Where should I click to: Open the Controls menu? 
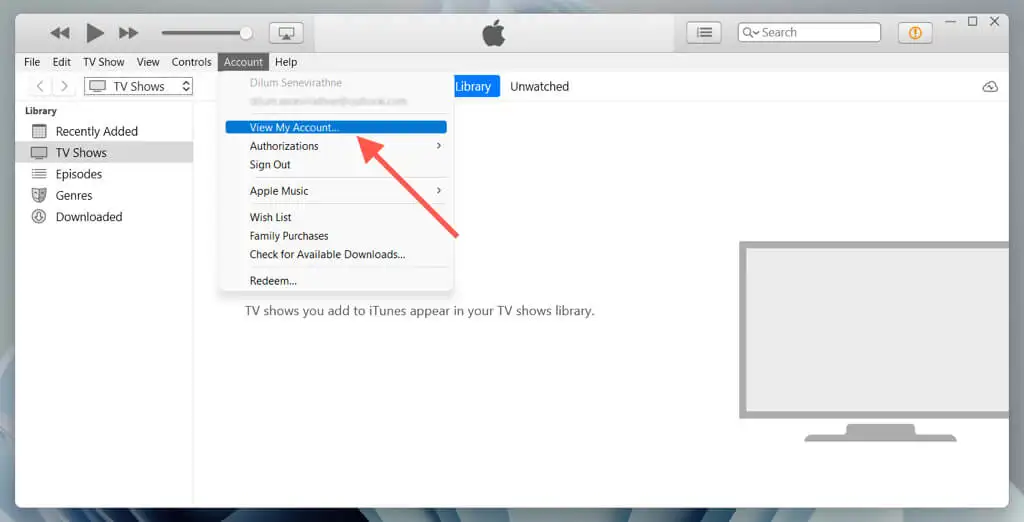[191, 62]
